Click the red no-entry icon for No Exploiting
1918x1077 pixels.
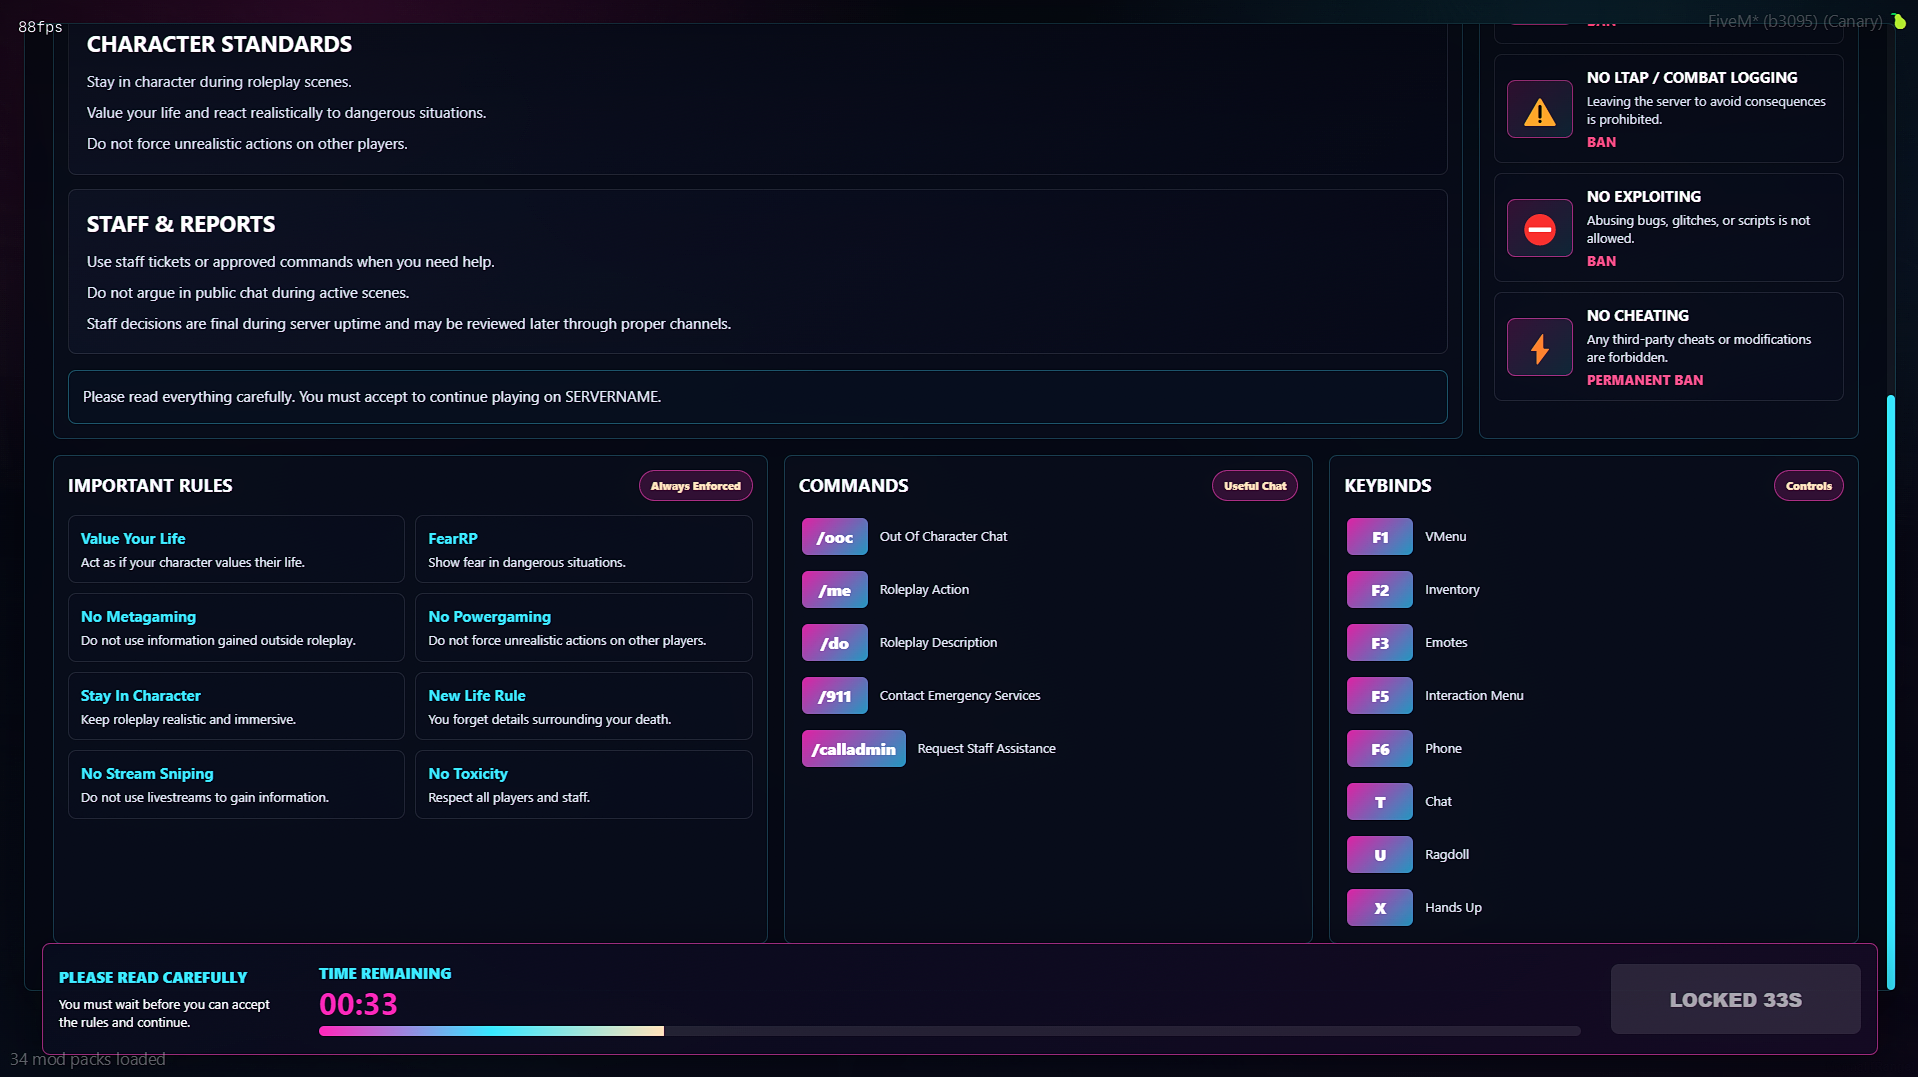click(x=1539, y=229)
